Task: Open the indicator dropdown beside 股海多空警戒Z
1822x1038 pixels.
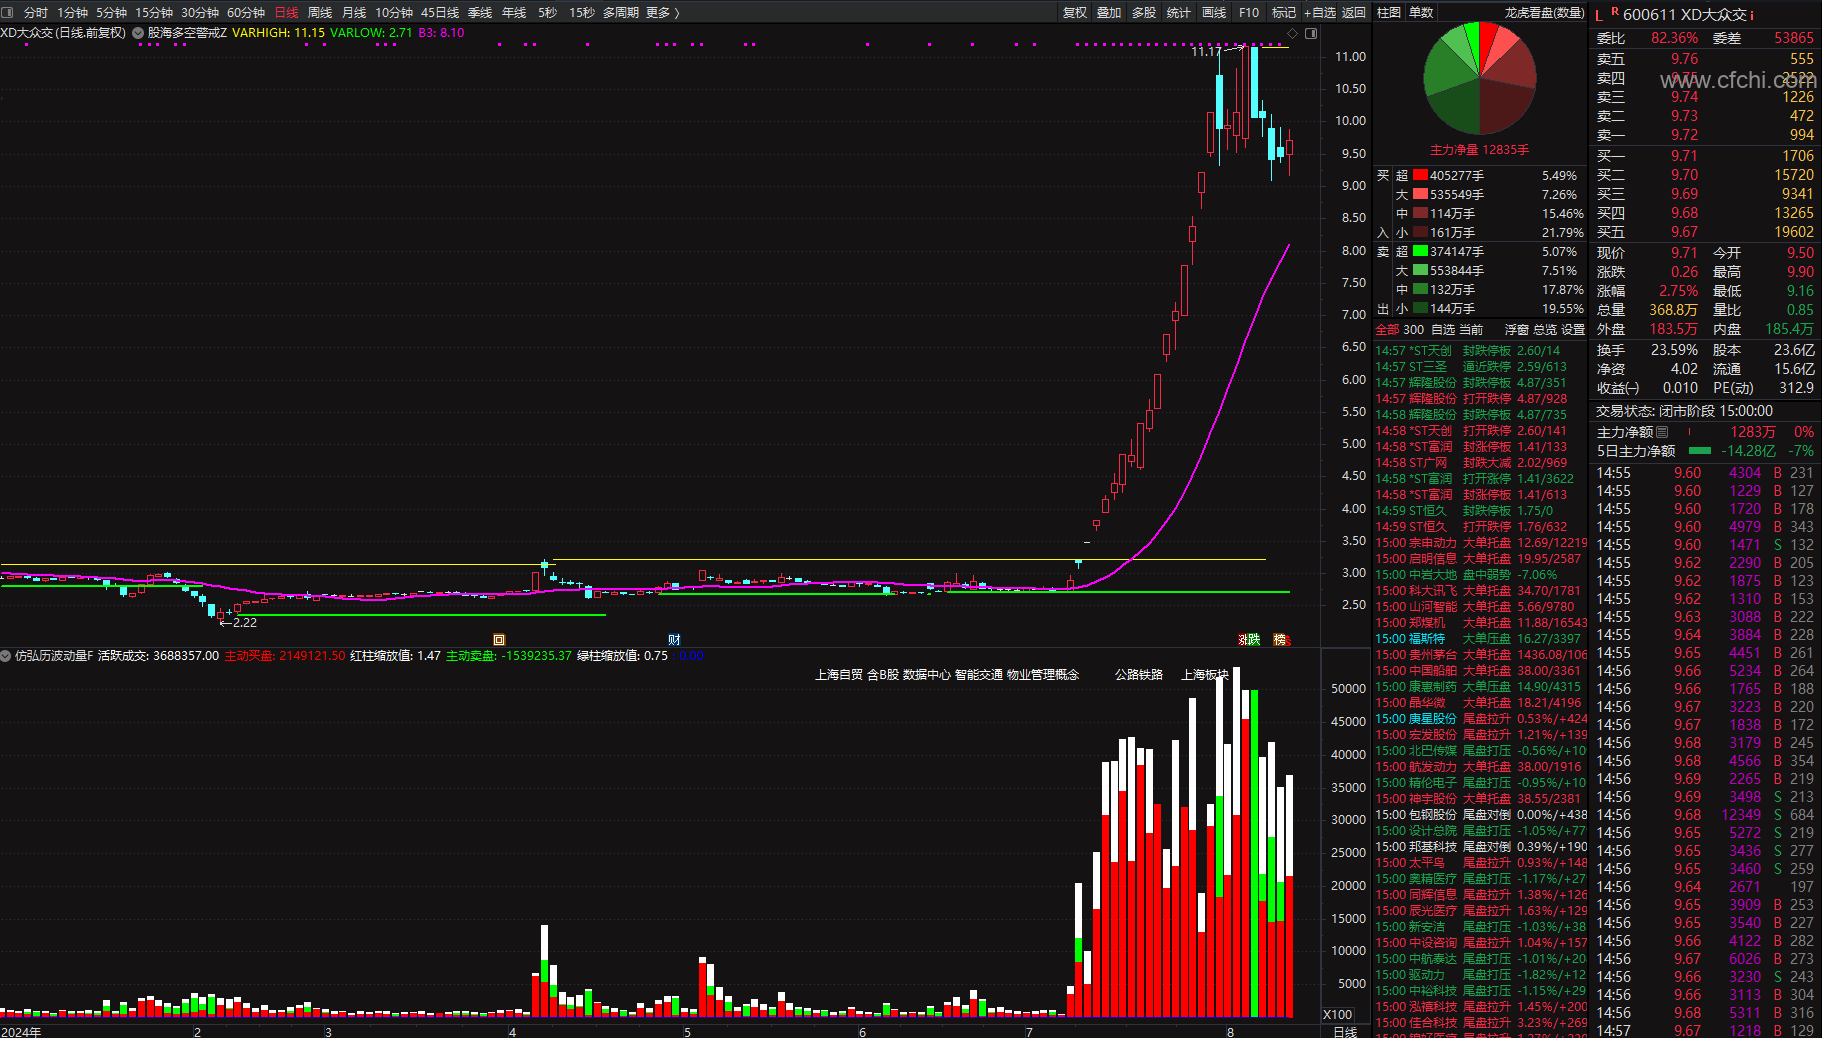Action: (x=138, y=33)
